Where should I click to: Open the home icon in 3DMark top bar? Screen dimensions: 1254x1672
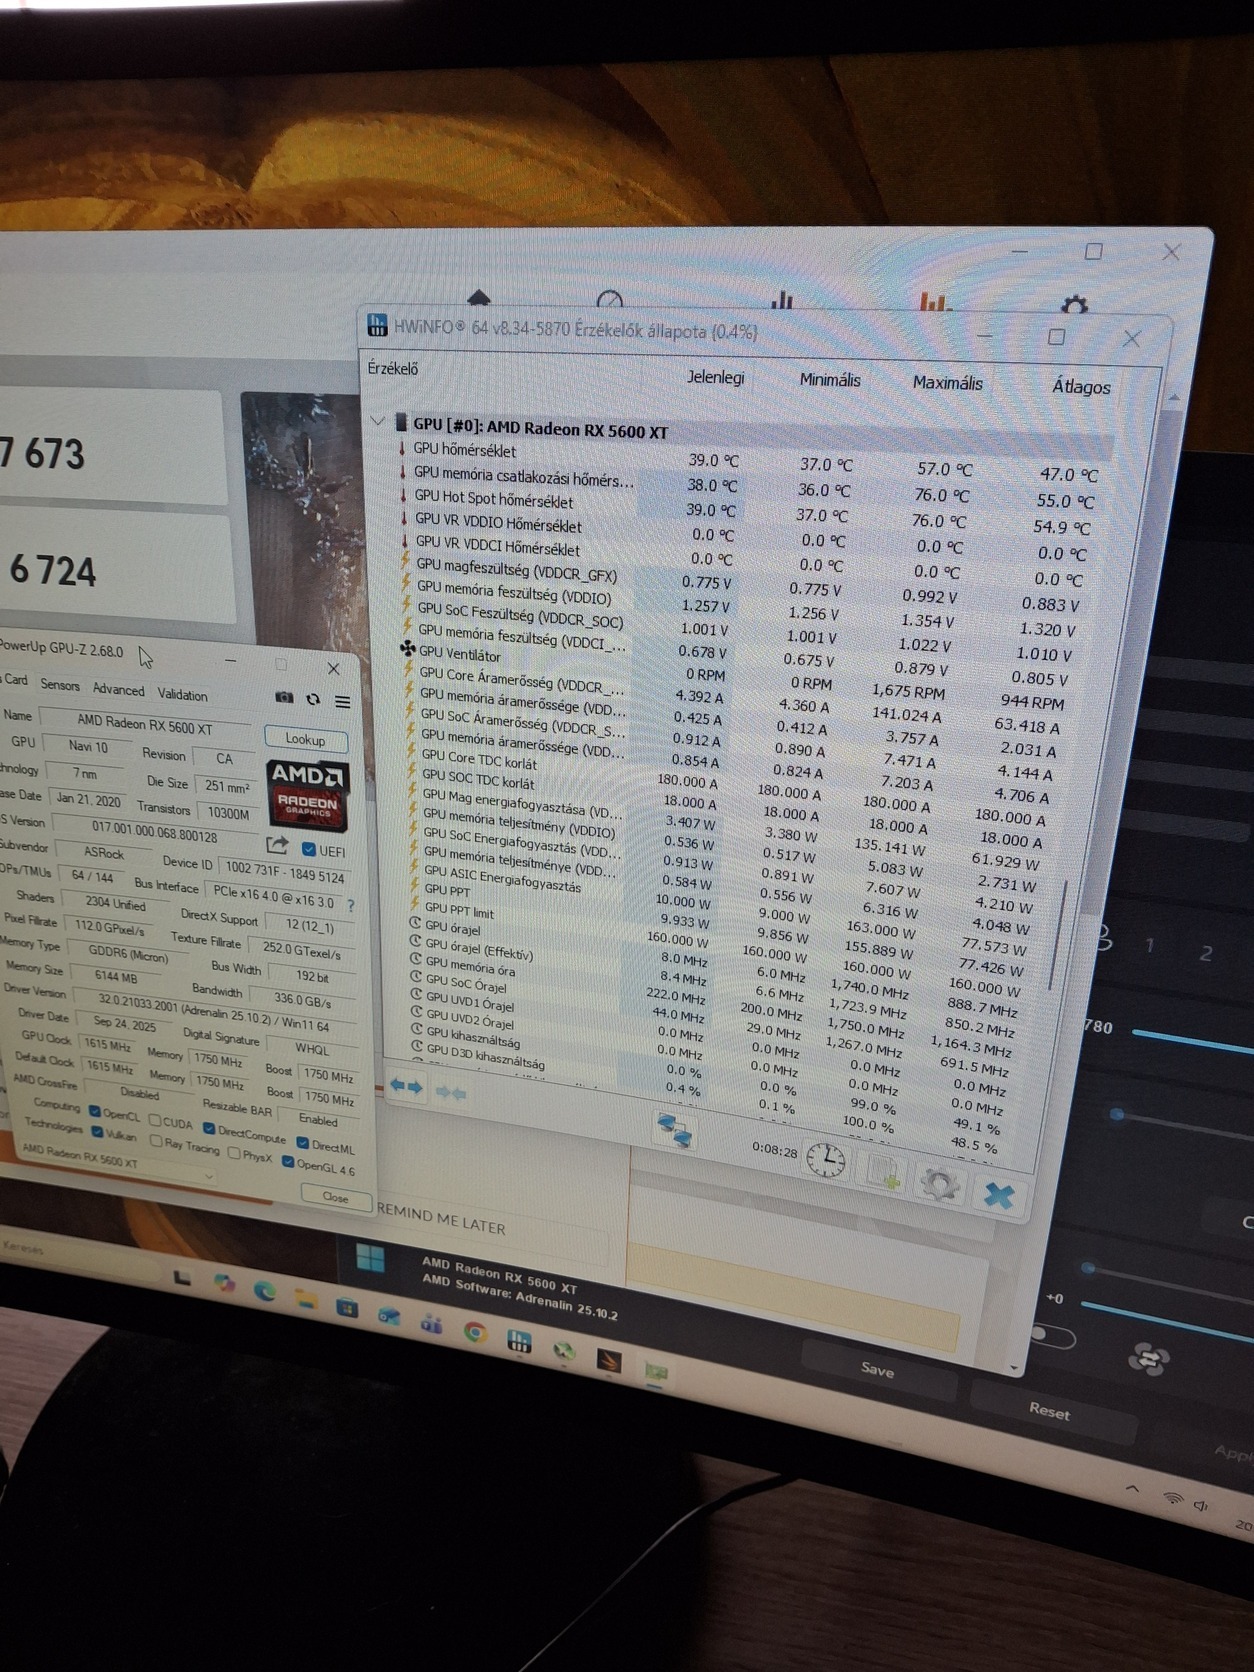pos(479,297)
